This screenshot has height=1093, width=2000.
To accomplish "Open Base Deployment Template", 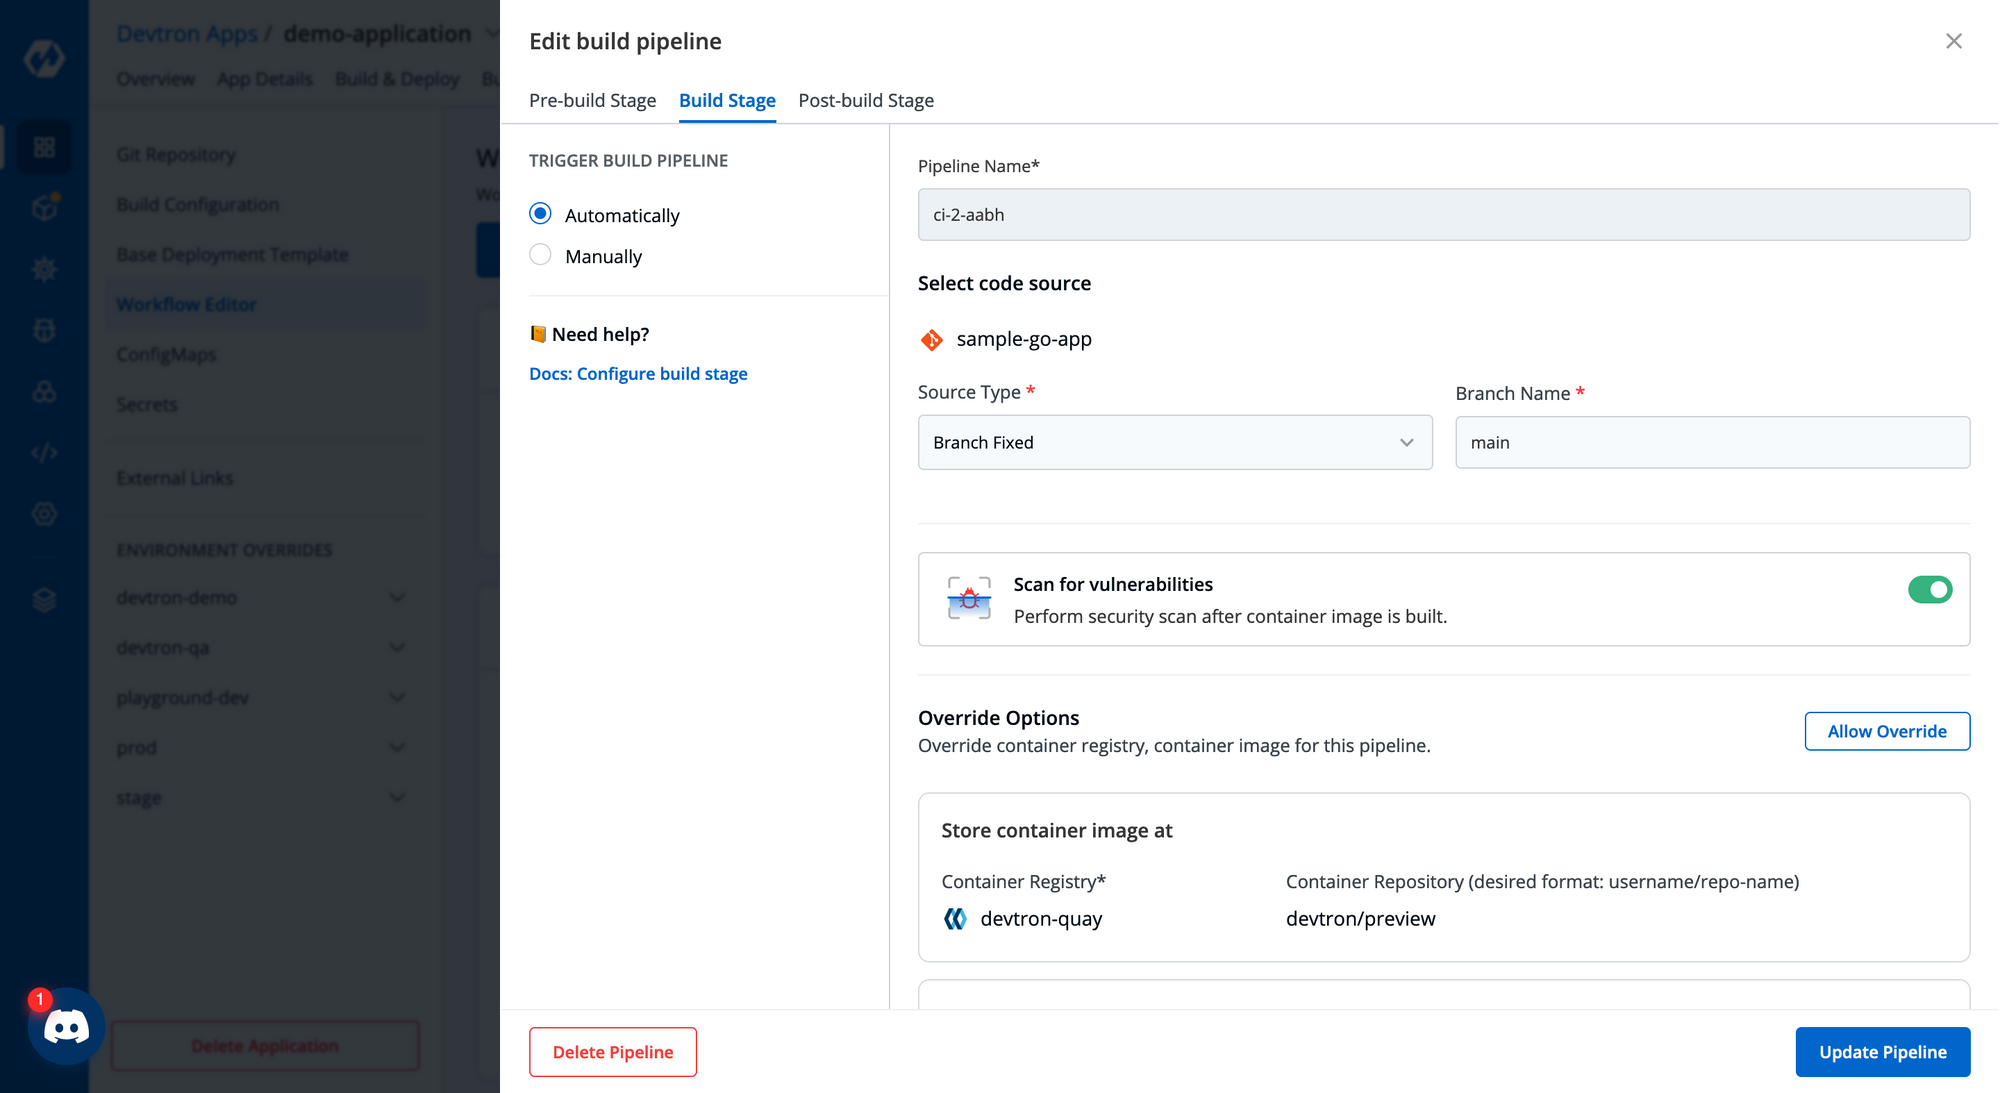I will [x=232, y=255].
